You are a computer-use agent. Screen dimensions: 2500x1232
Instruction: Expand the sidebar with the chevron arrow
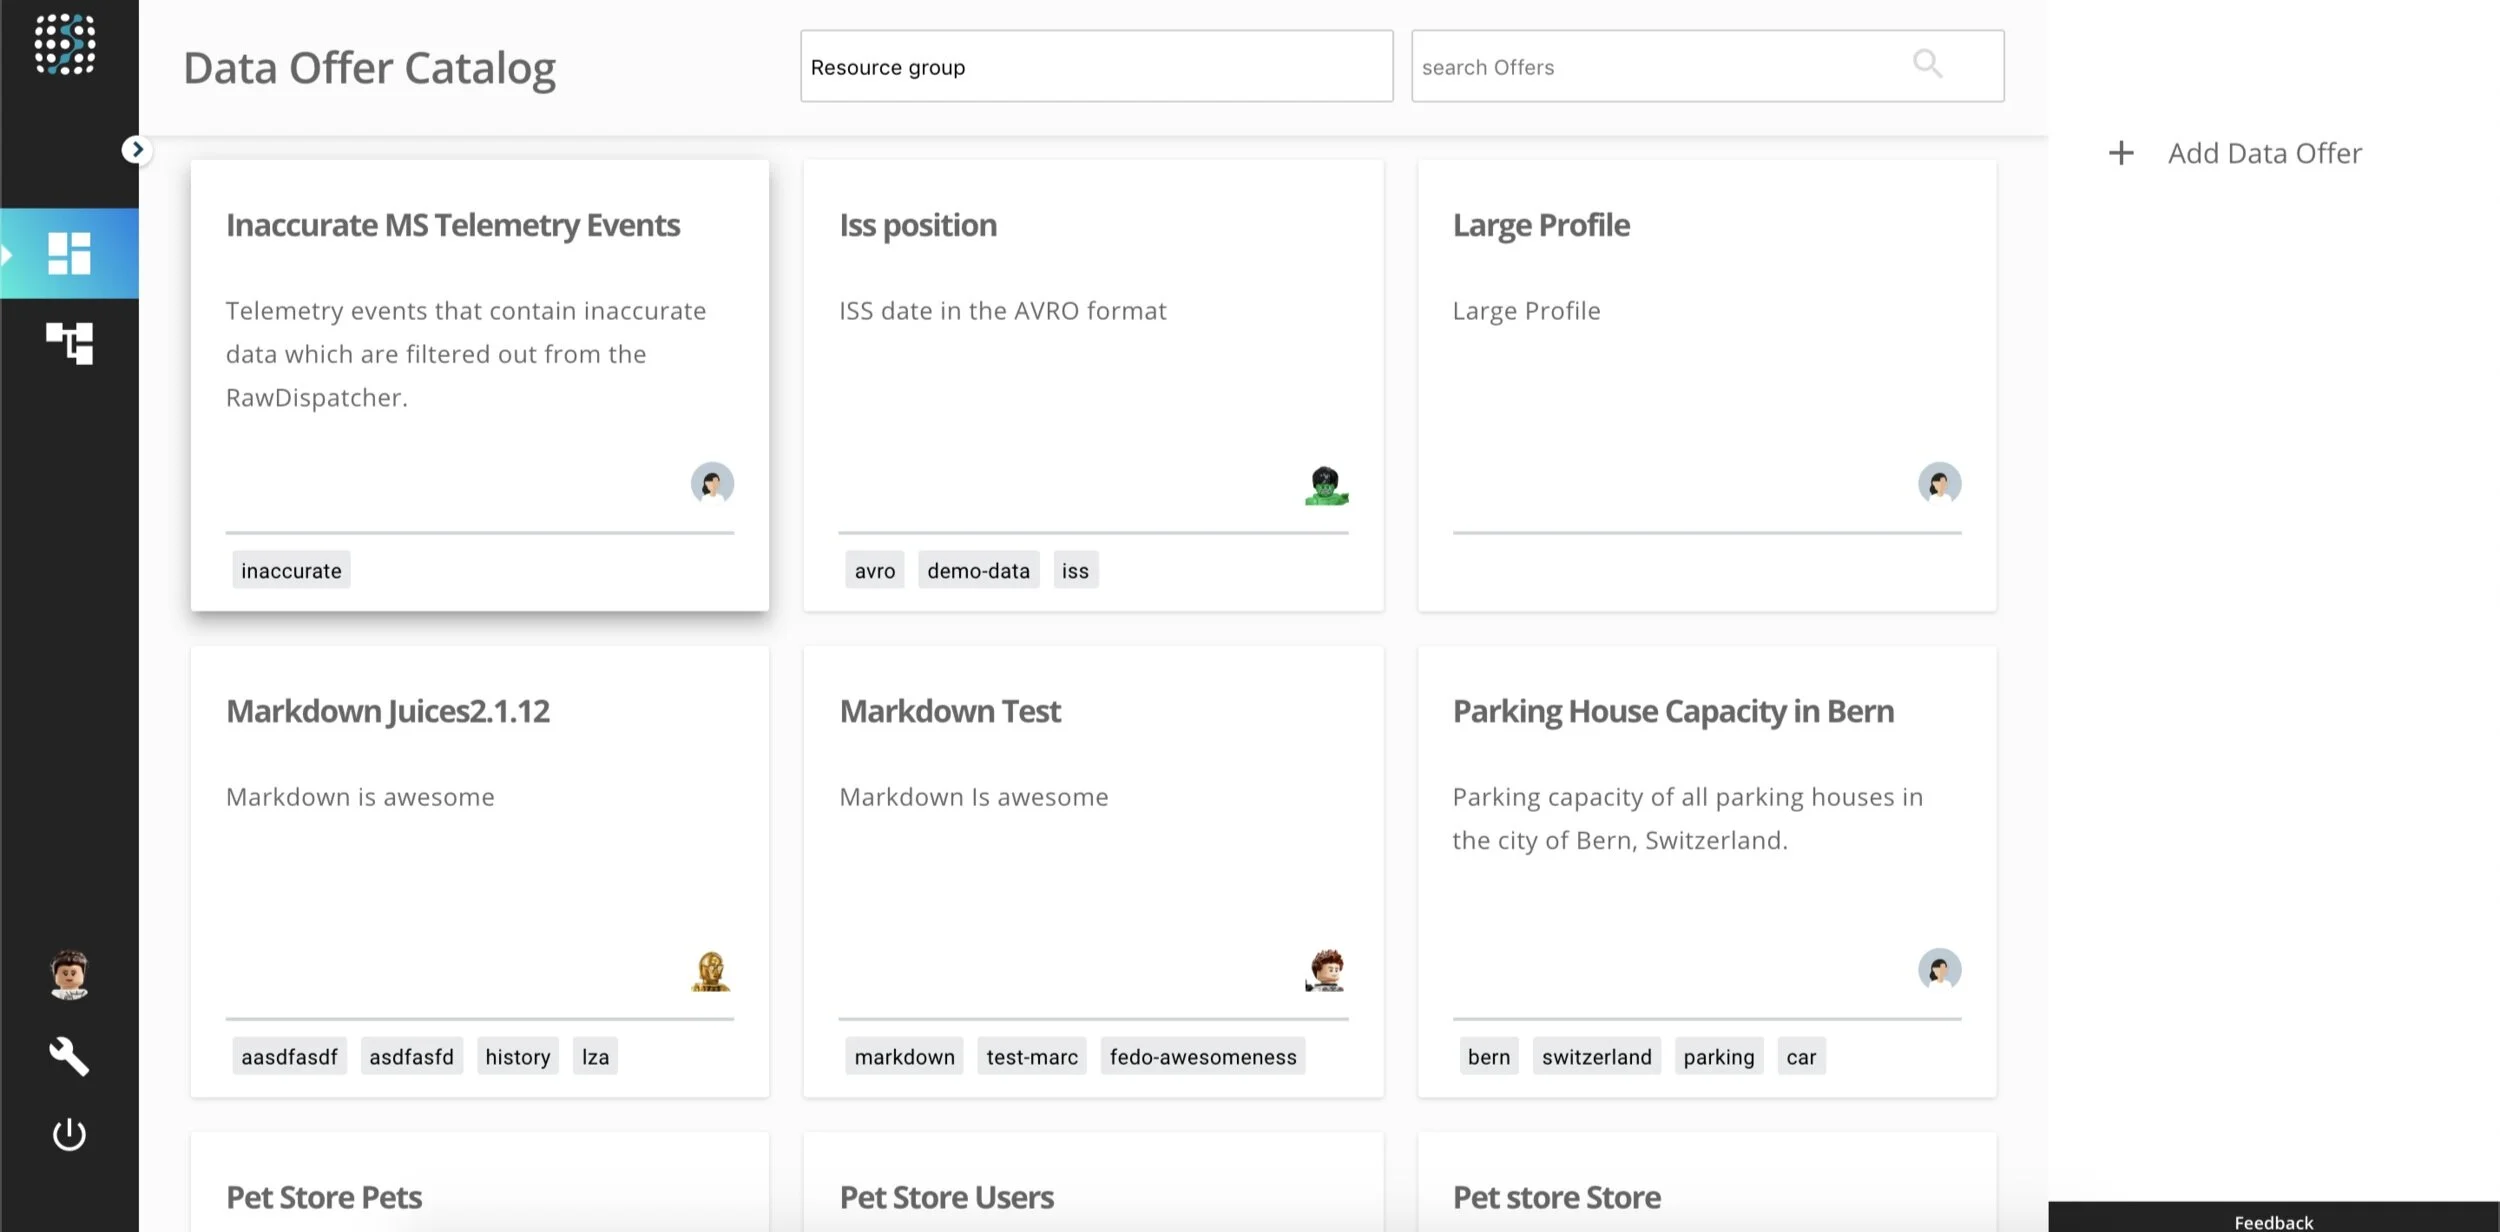point(137,150)
